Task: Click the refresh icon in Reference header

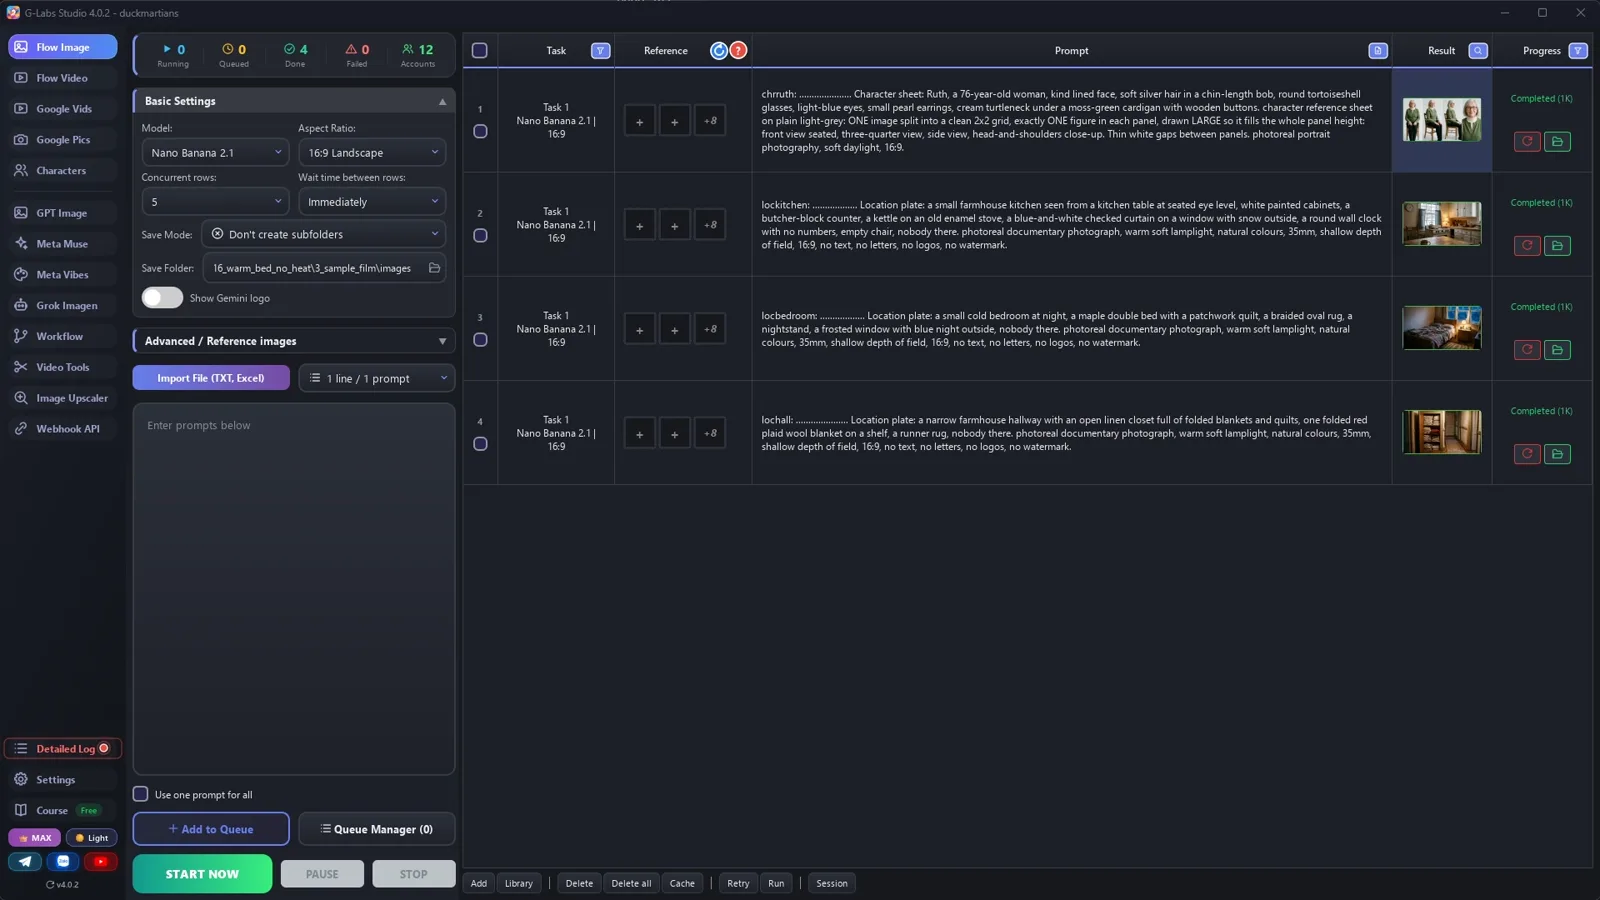Action: tap(719, 51)
